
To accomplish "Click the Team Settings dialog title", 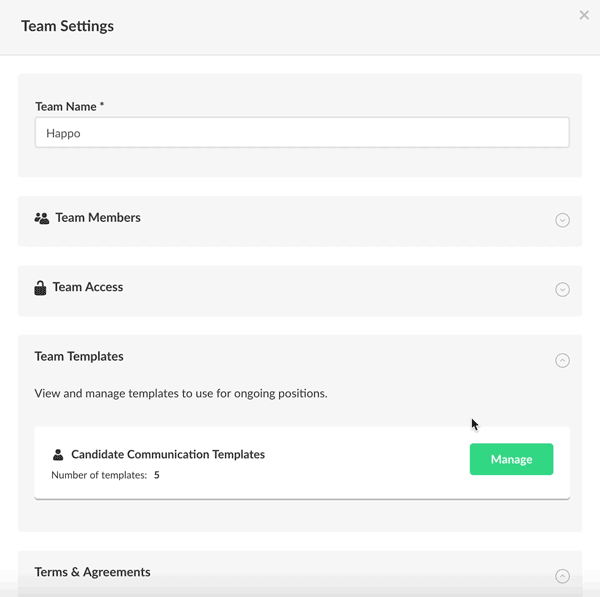I will coord(67,26).
